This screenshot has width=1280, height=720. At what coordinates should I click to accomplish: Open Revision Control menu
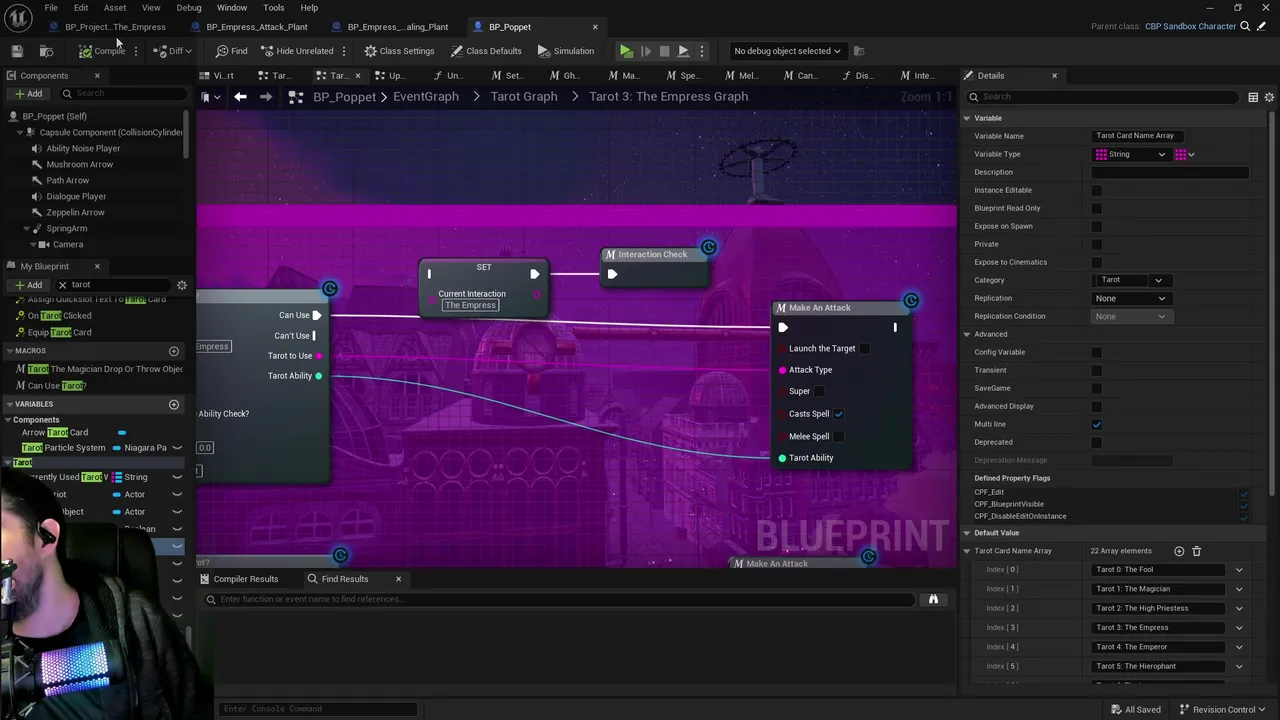click(1223, 710)
